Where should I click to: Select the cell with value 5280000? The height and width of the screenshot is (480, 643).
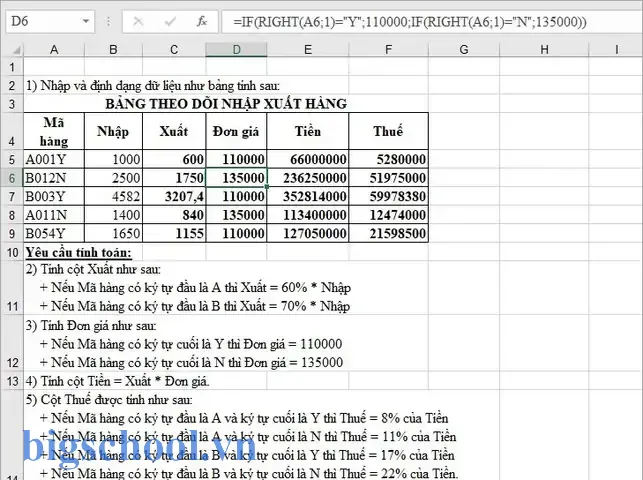(x=388, y=159)
